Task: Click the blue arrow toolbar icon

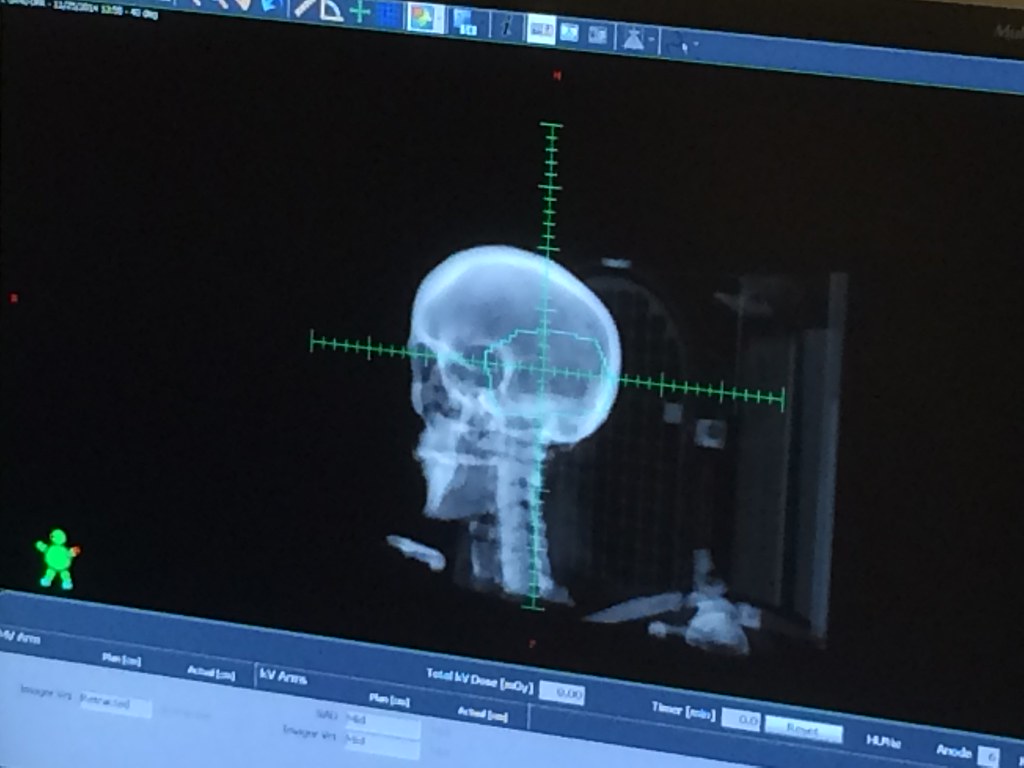Action: coord(272,5)
